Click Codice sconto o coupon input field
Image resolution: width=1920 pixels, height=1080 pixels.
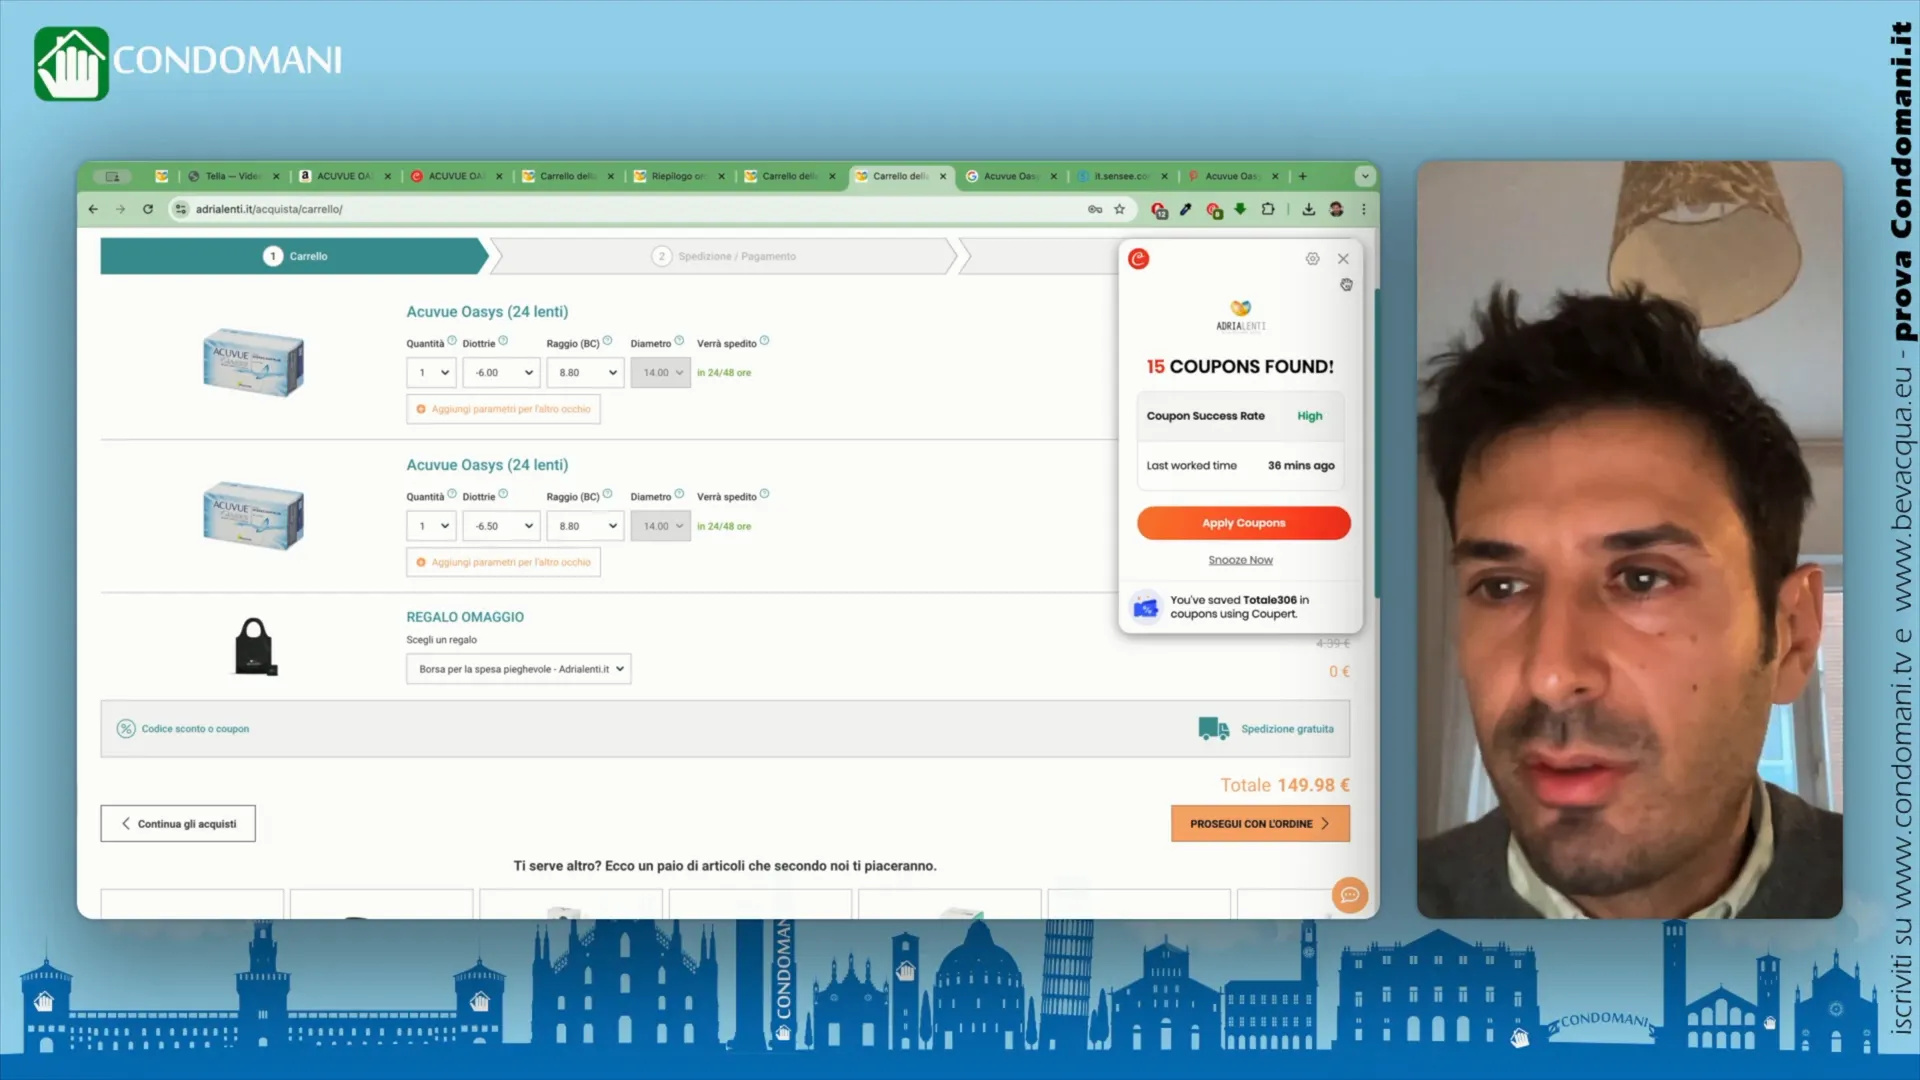[x=195, y=728]
